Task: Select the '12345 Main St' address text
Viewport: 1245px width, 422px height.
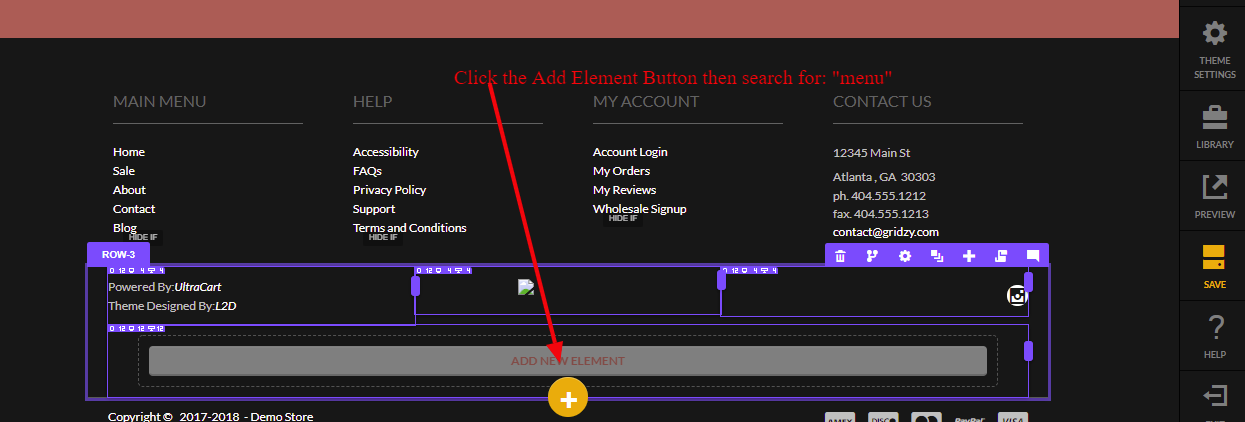Action: point(872,153)
